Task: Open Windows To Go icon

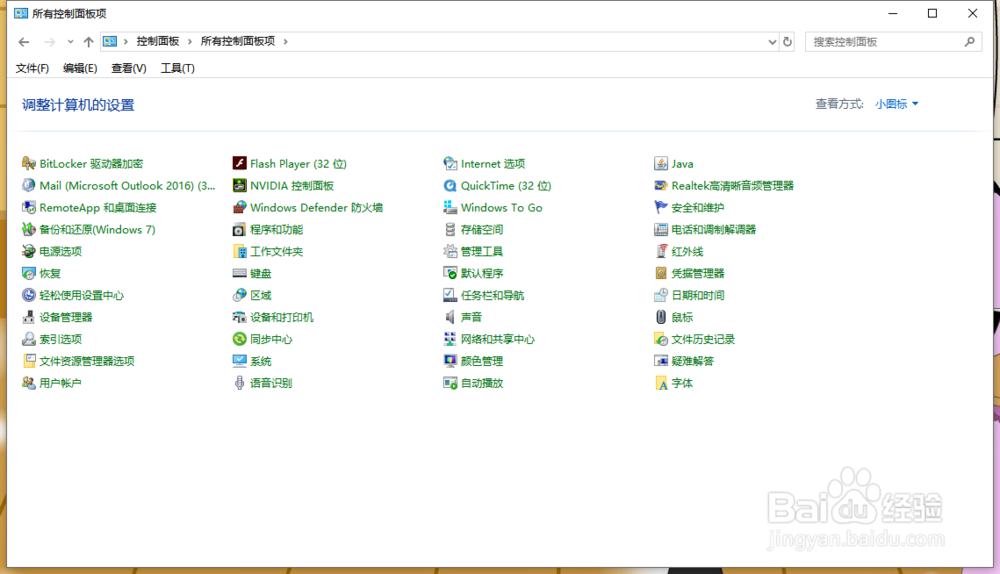Action: [450, 207]
